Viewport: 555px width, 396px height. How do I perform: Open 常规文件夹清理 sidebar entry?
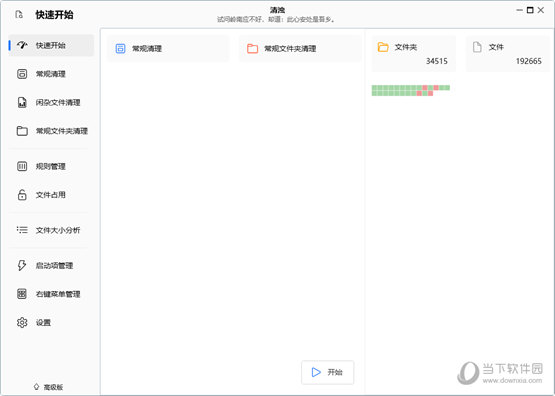[51, 131]
